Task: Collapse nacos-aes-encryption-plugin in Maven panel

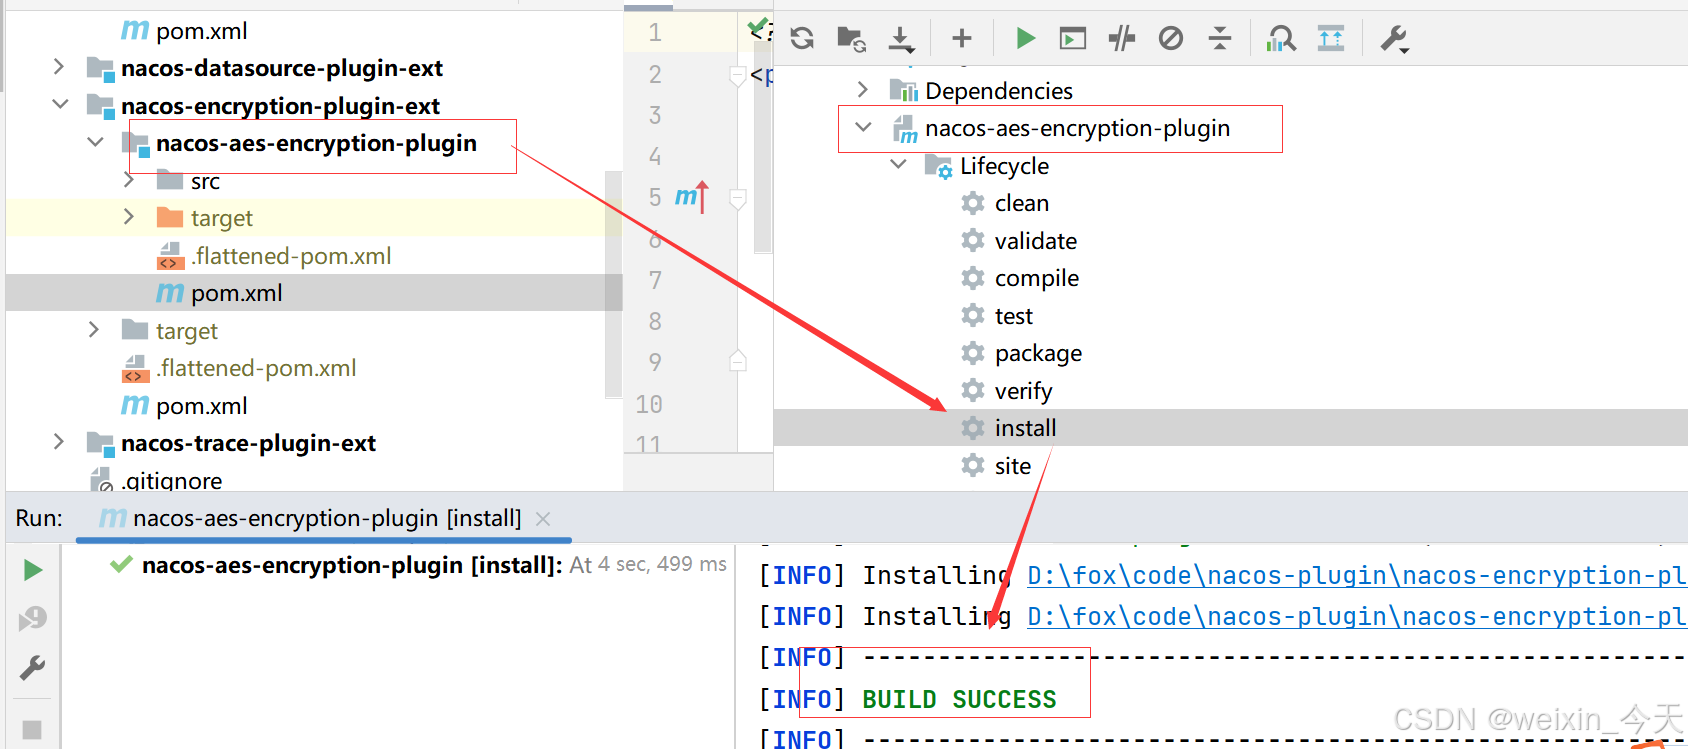Action: click(863, 128)
